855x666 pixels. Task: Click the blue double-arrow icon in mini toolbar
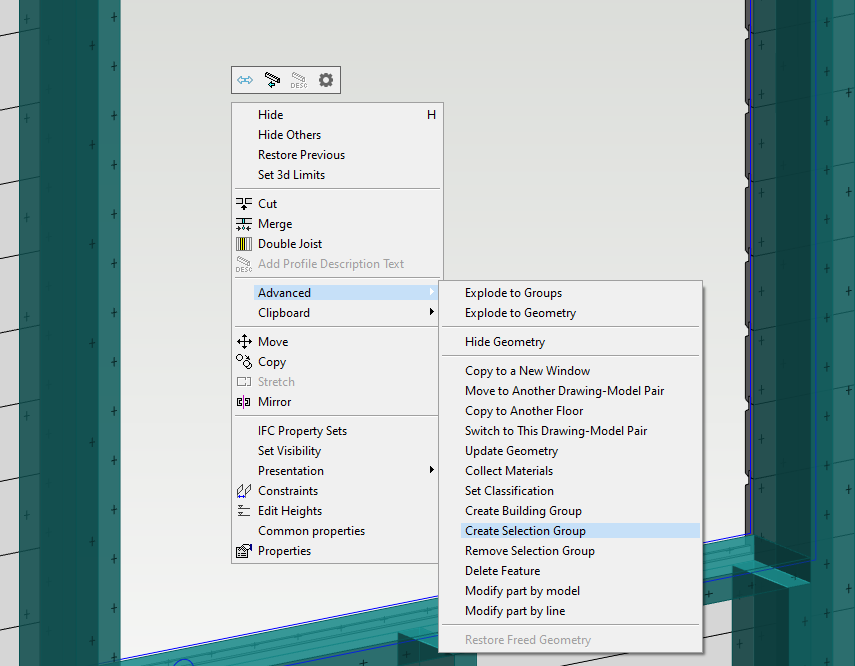click(245, 80)
